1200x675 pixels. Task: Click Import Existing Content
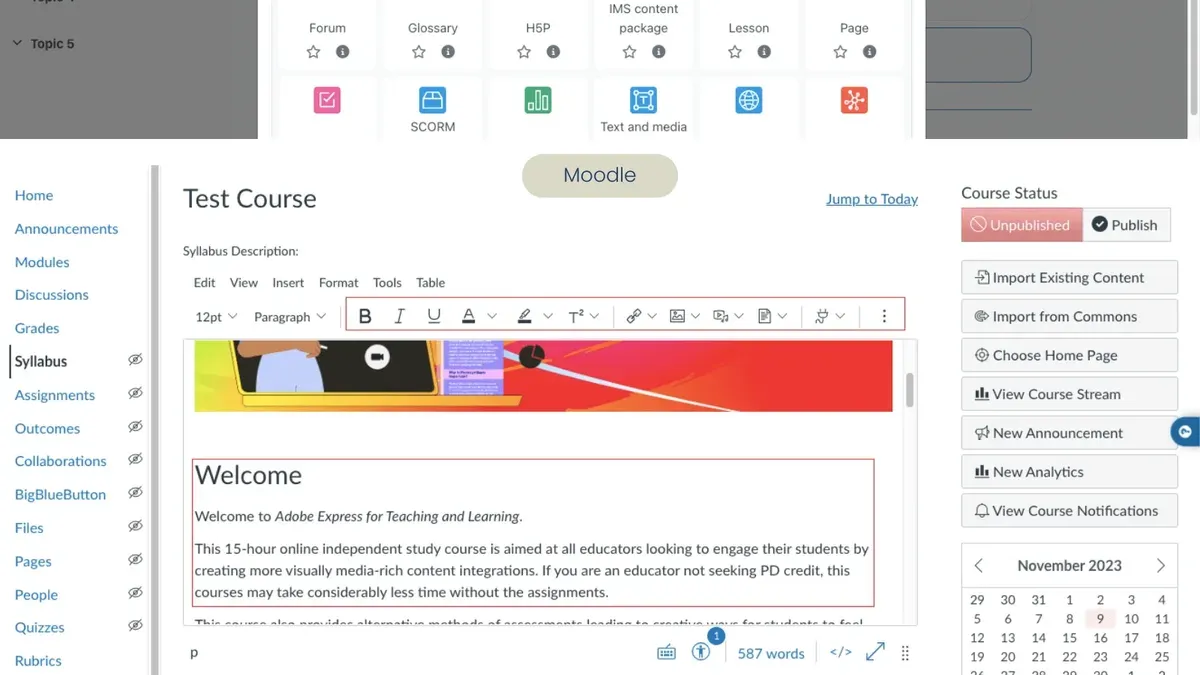click(1069, 278)
